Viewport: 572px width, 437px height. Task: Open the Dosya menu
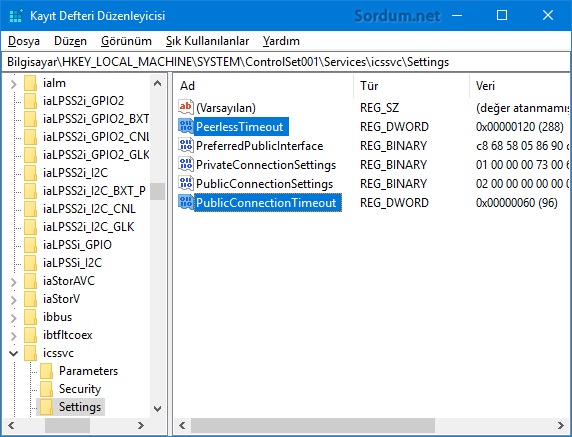tap(24, 41)
